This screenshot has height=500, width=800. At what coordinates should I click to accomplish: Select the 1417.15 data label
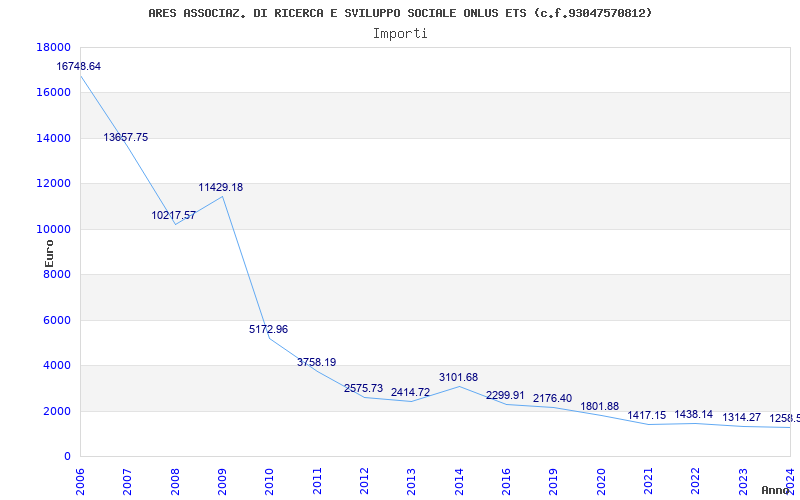[x=646, y=415]
